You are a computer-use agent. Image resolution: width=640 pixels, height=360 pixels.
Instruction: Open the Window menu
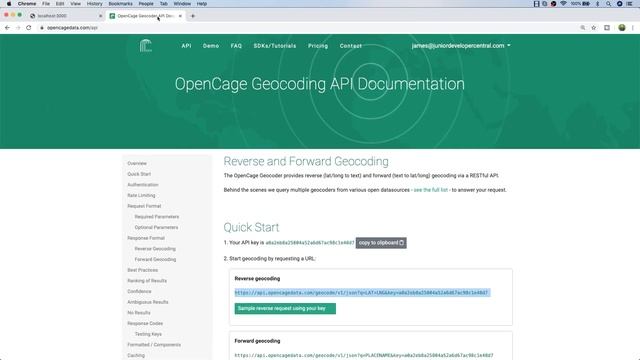click(182, 4)
